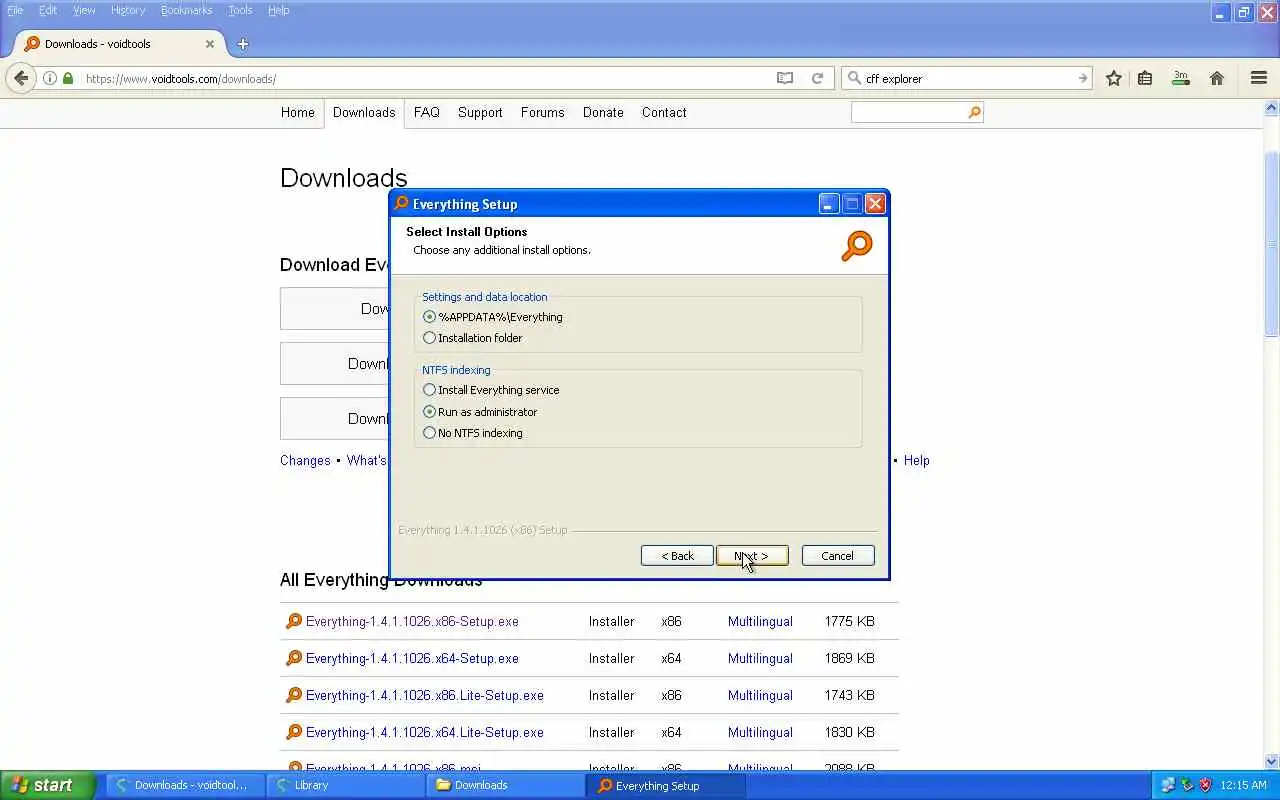Click Multilingual link in x86-Setup row
Viewport: 1280px width, 800px height.
pos(760,621)
